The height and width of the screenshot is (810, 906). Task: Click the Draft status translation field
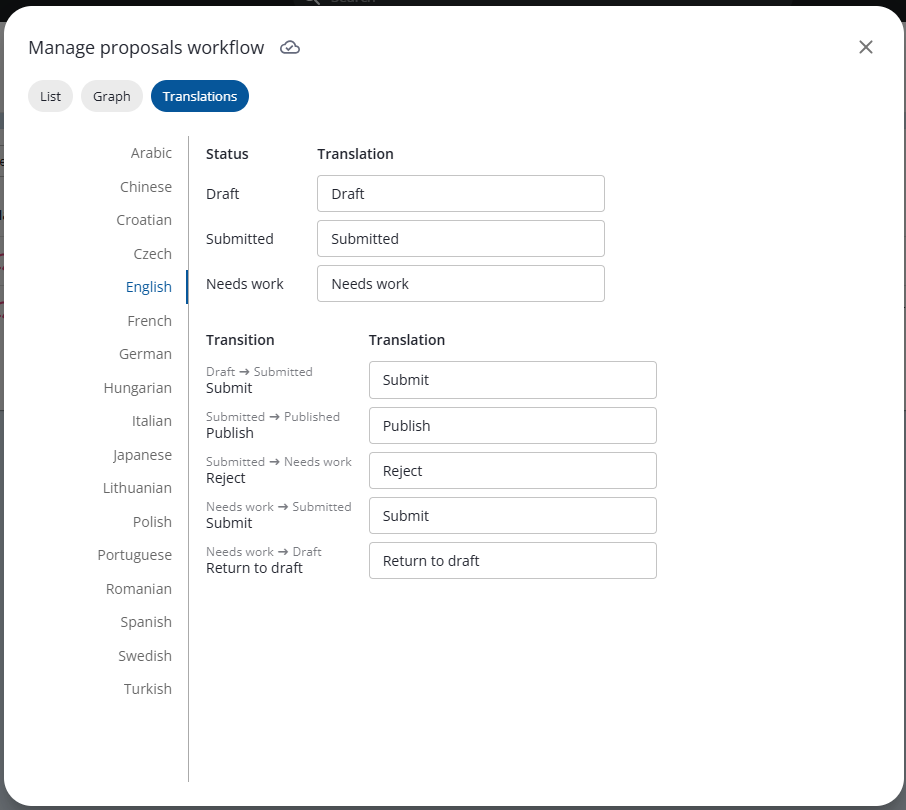pos(460,194)
